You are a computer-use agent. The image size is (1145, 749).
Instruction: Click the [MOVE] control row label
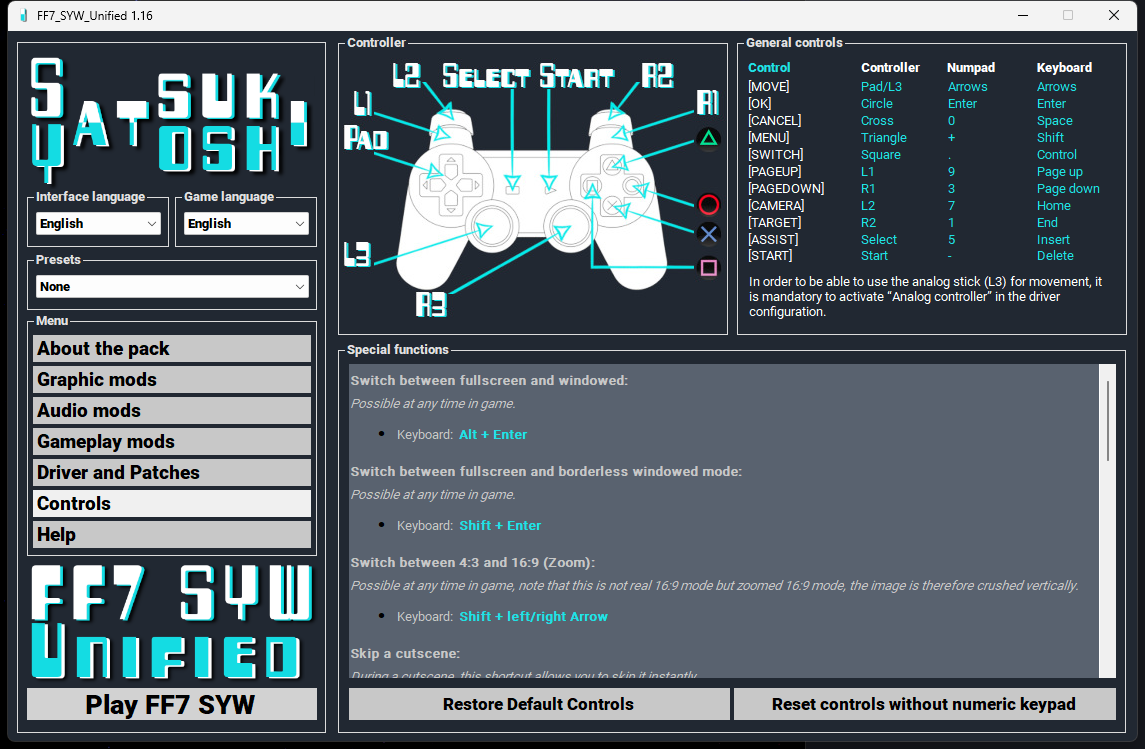tap(768, 86)
